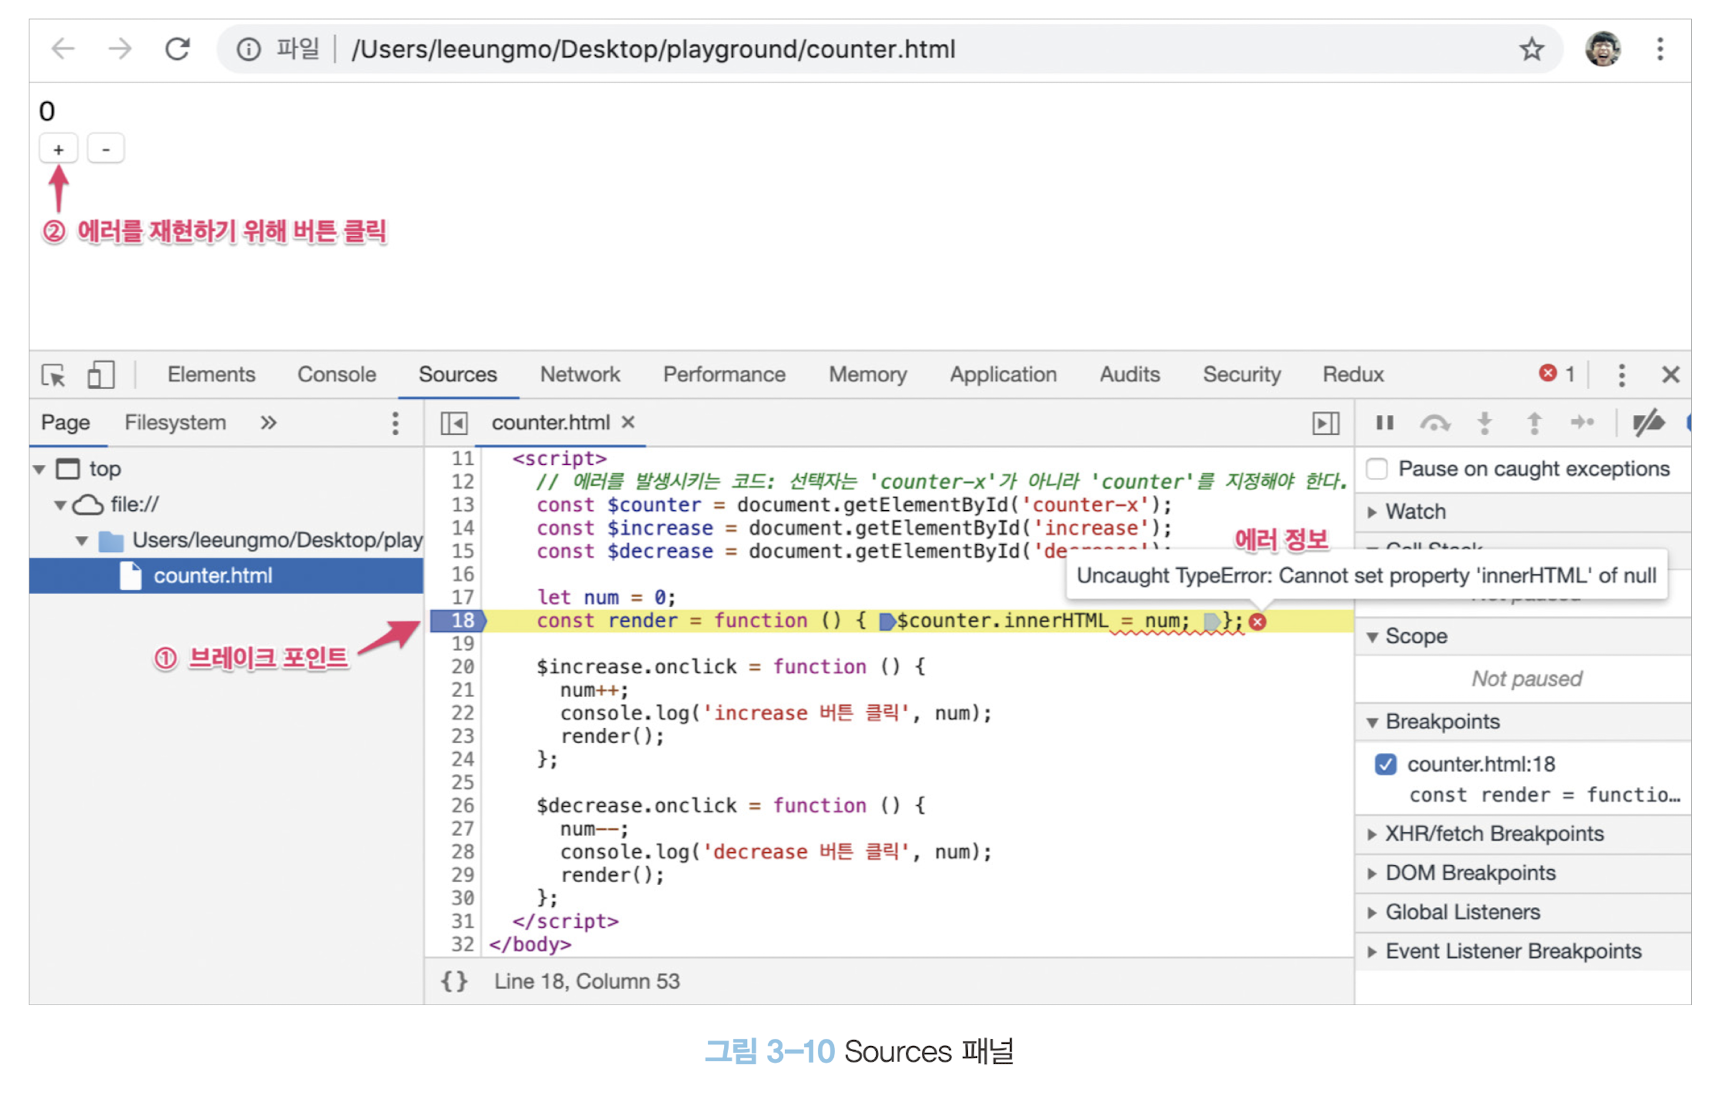The height and width of the screenshot is (1096, 1722).
Task: Click the site info icon in address bar
Action: 249,49
